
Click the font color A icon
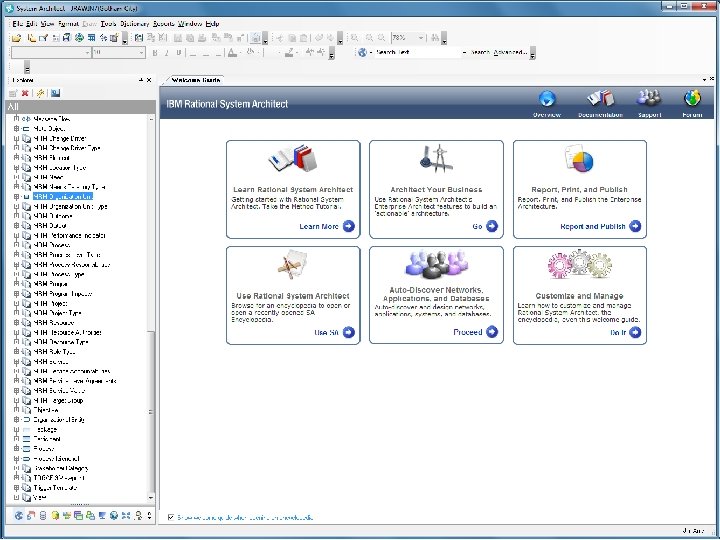point(233,53)
